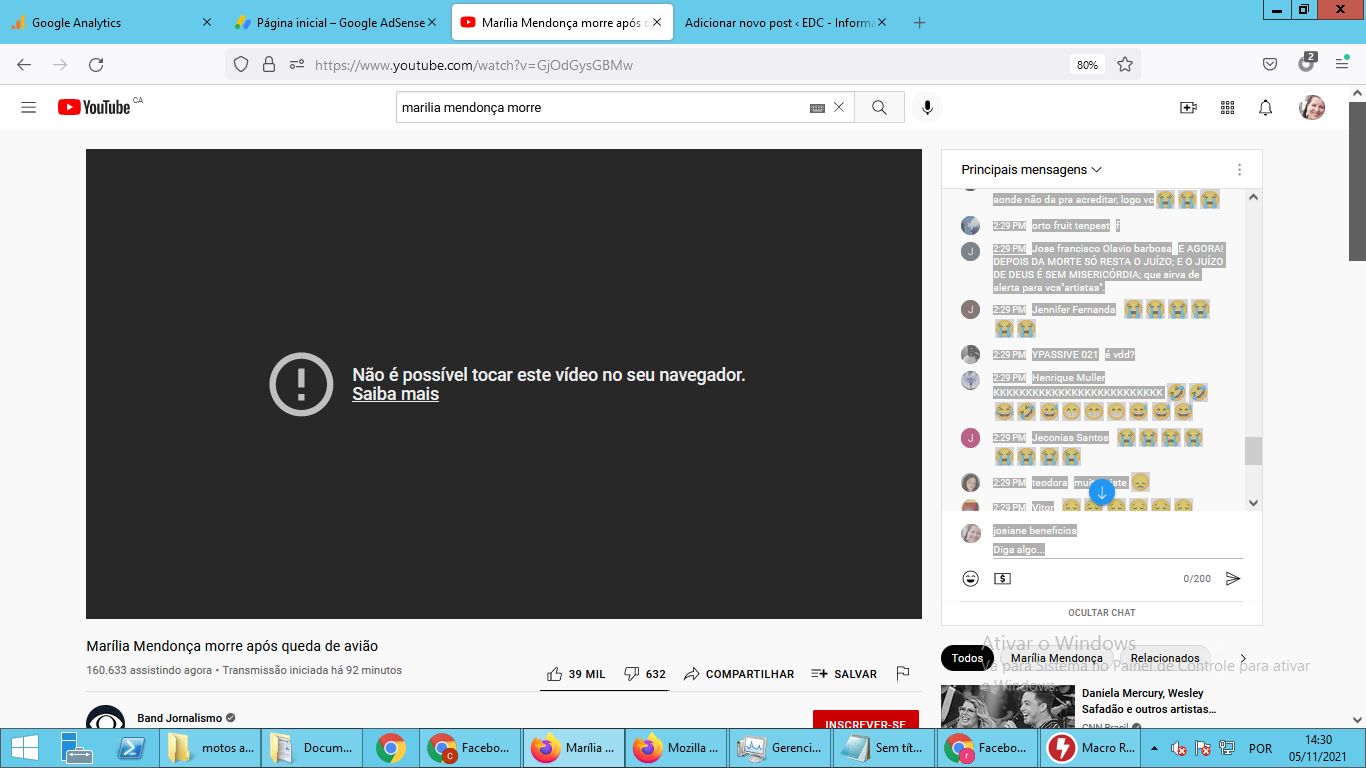Reload the page in the browser
The image size is (1366, 768).
[x=96, y=65]
